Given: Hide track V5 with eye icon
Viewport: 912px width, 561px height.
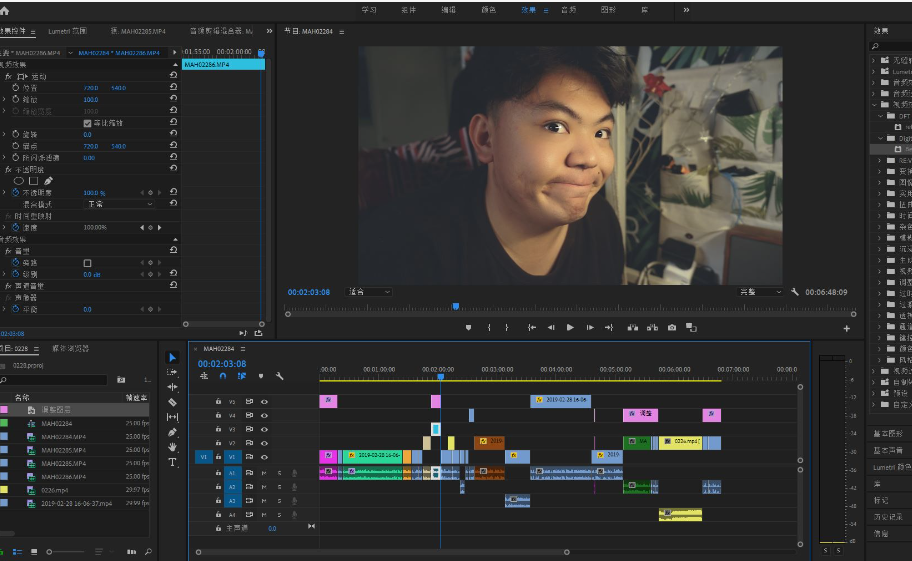Looking at the screenshot, I should (x=264, y=402).
